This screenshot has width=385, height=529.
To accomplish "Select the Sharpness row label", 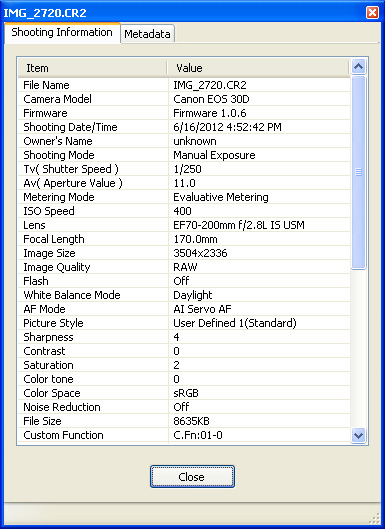I will 48,337.
